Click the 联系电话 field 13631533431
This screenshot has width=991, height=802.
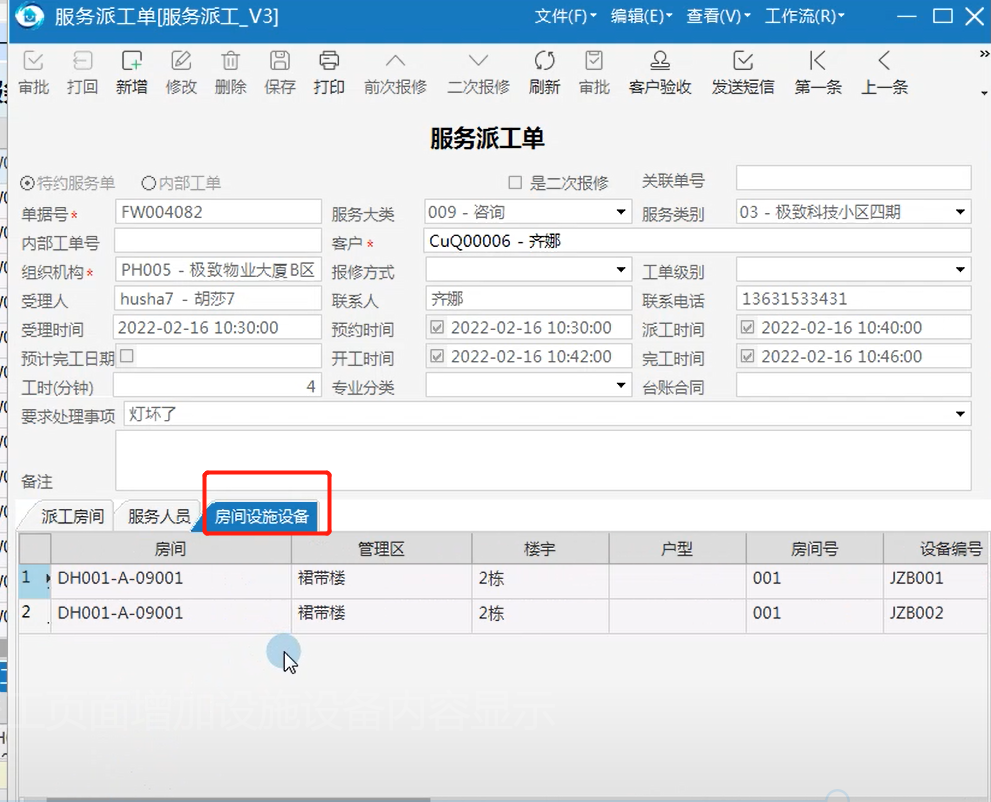[x=853, y=298]
